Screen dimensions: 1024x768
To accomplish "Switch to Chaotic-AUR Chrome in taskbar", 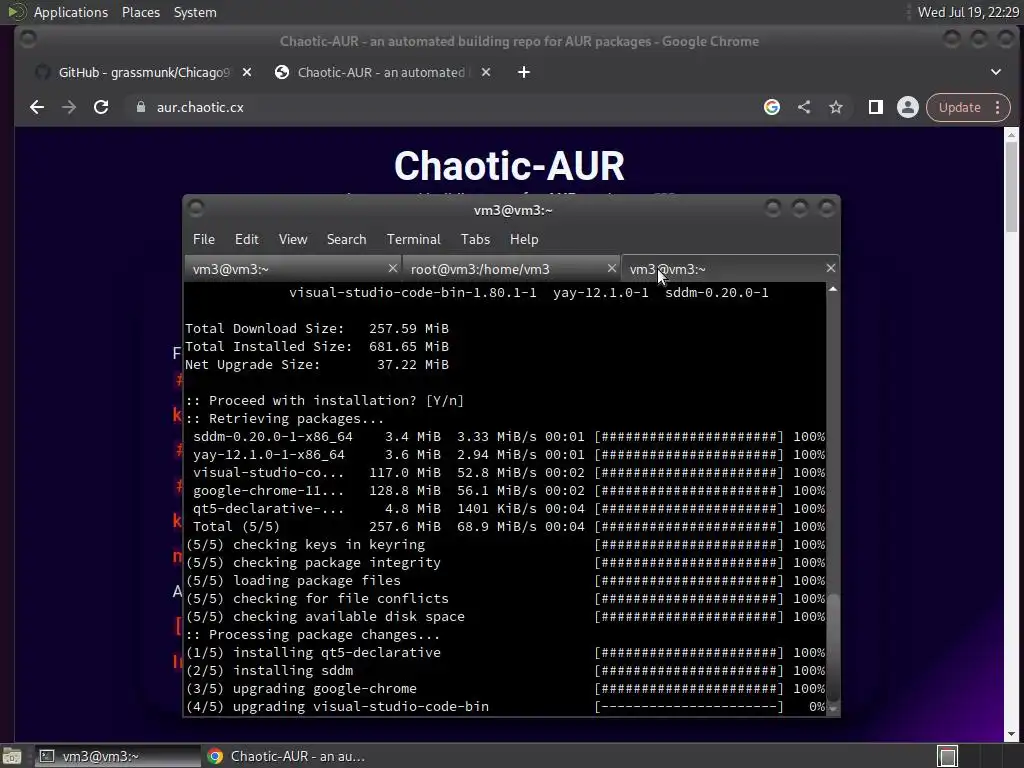I will pos(286,756).
